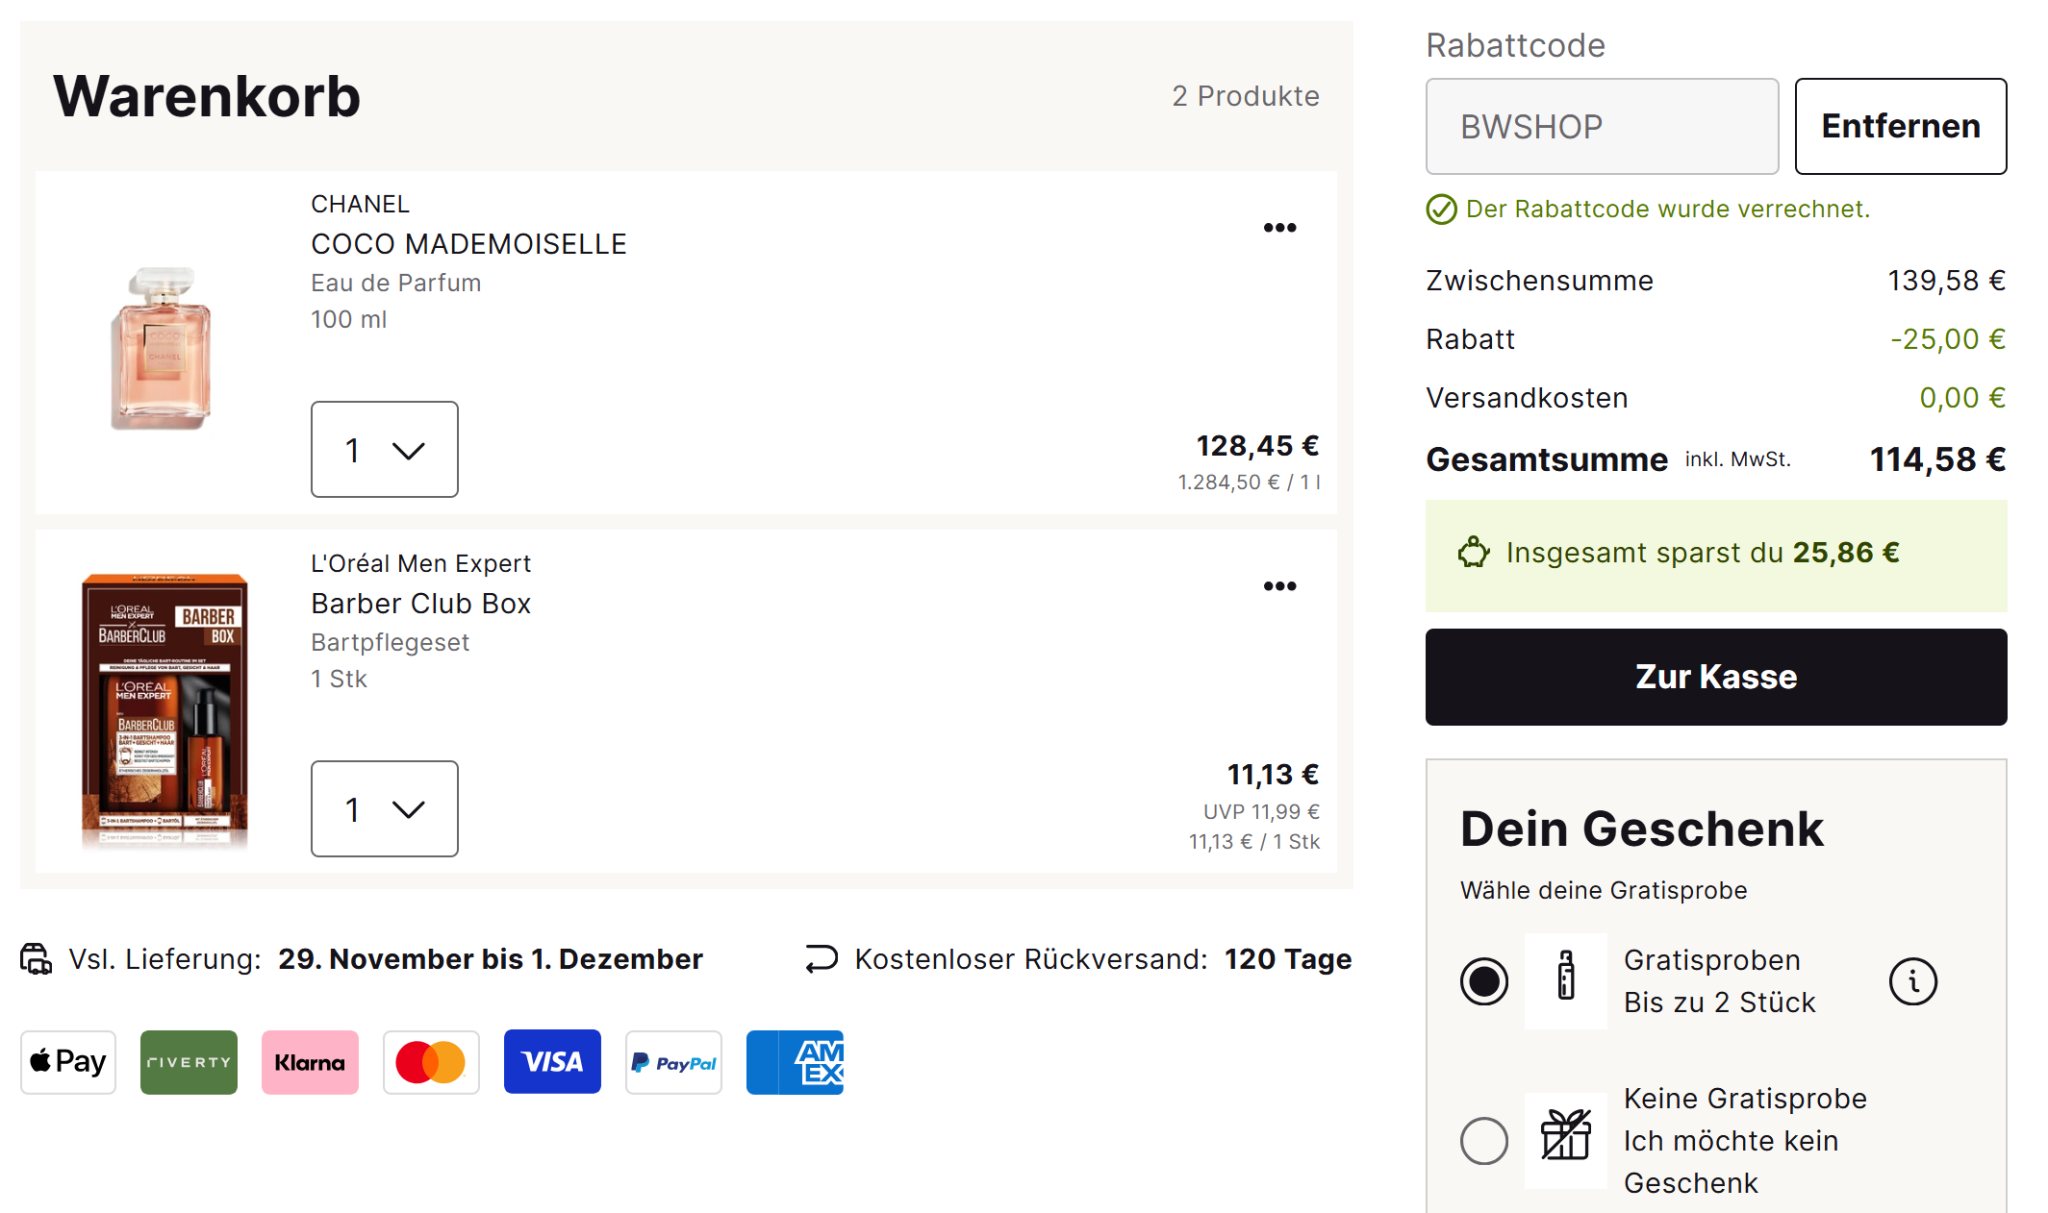The width and height of the screenshot is (2048, 1213).
Task: Open options menu for Barber Club Box
Action: 1279,586
